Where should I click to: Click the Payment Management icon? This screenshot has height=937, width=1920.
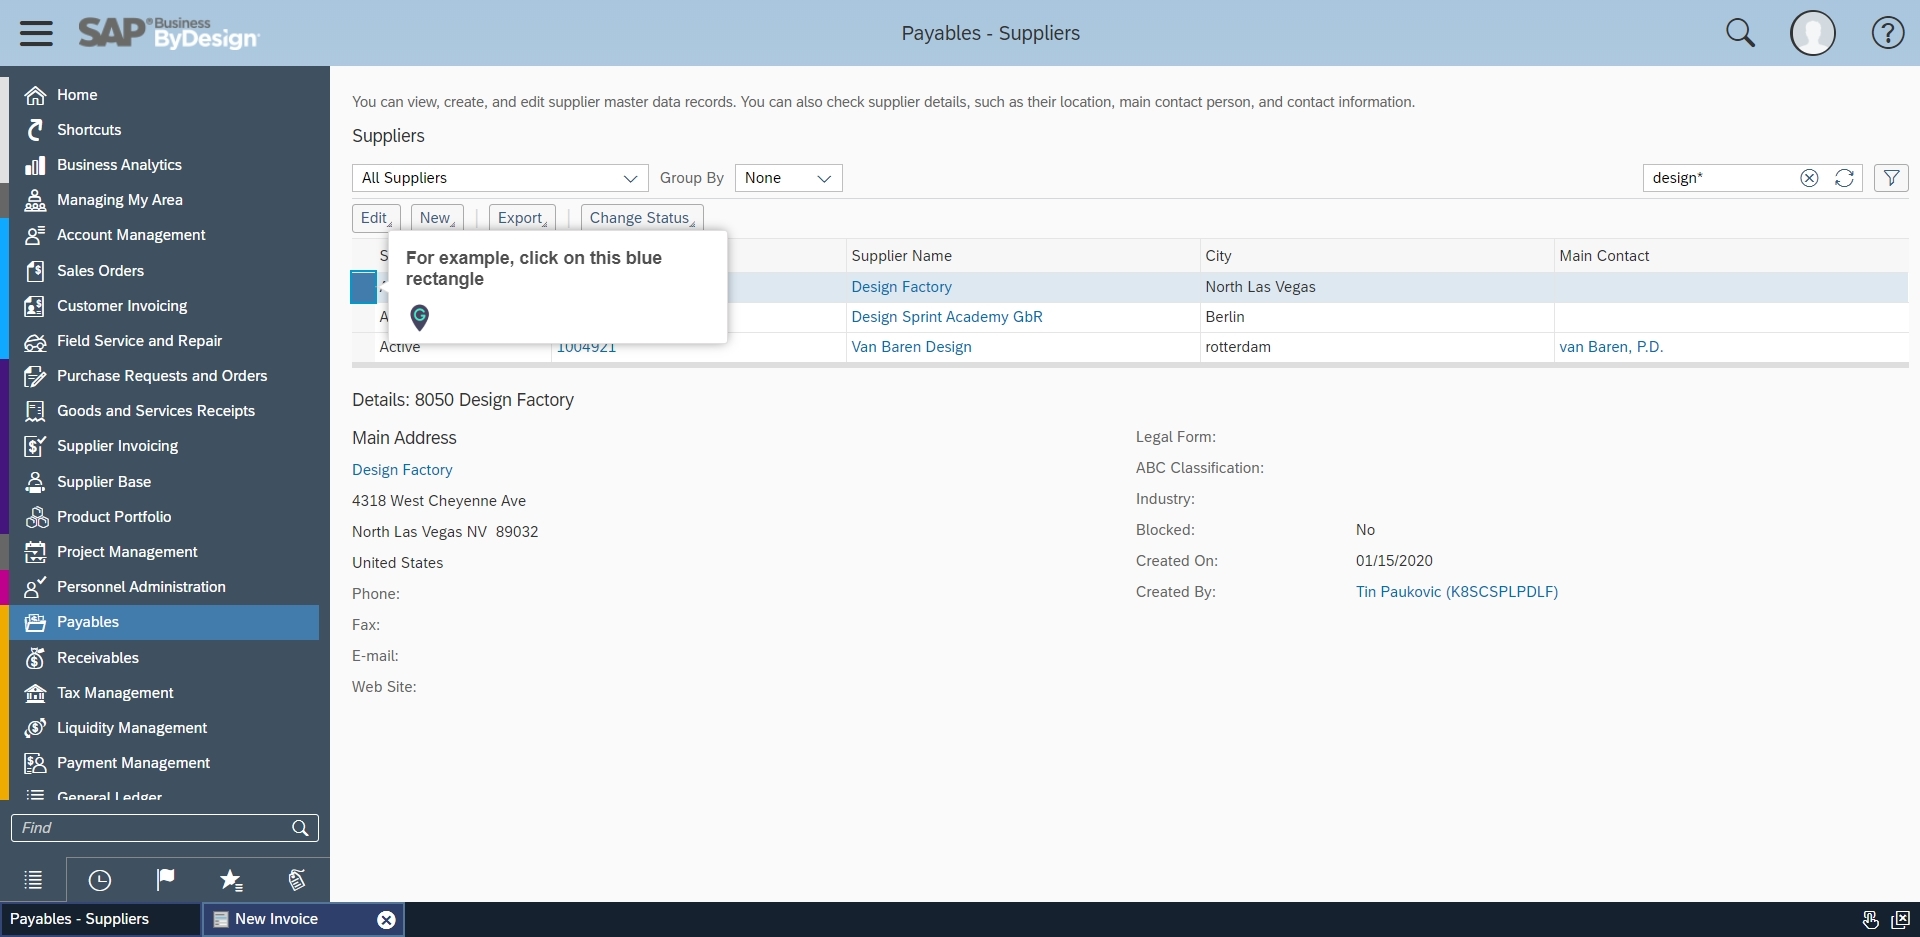(x=35, y=763)
